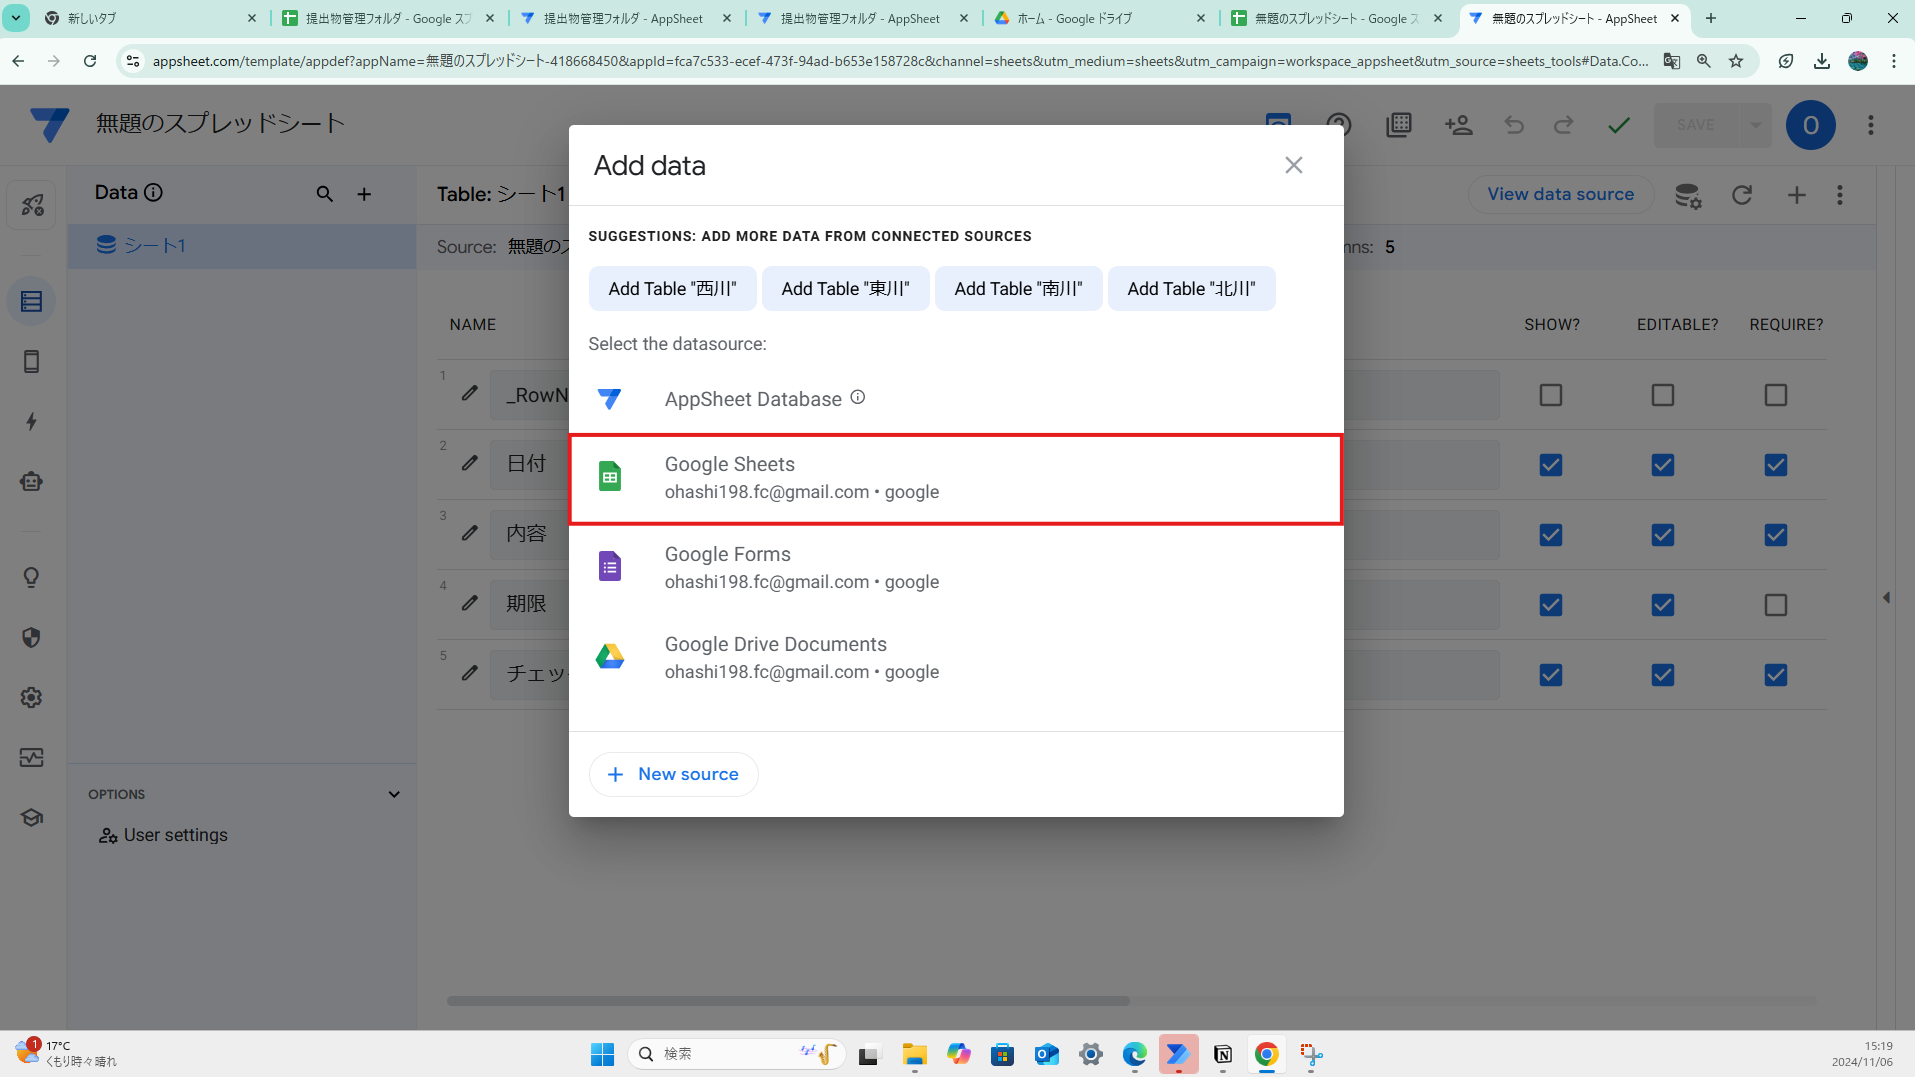Click the green checkmark status icon
The image size is (1915, 1077).
point(1619,125)
